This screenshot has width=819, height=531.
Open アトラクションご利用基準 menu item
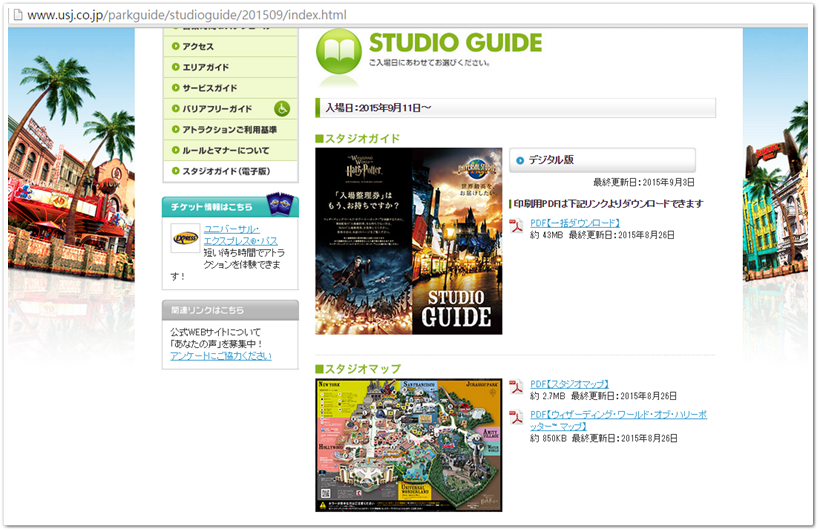point(230,129)
